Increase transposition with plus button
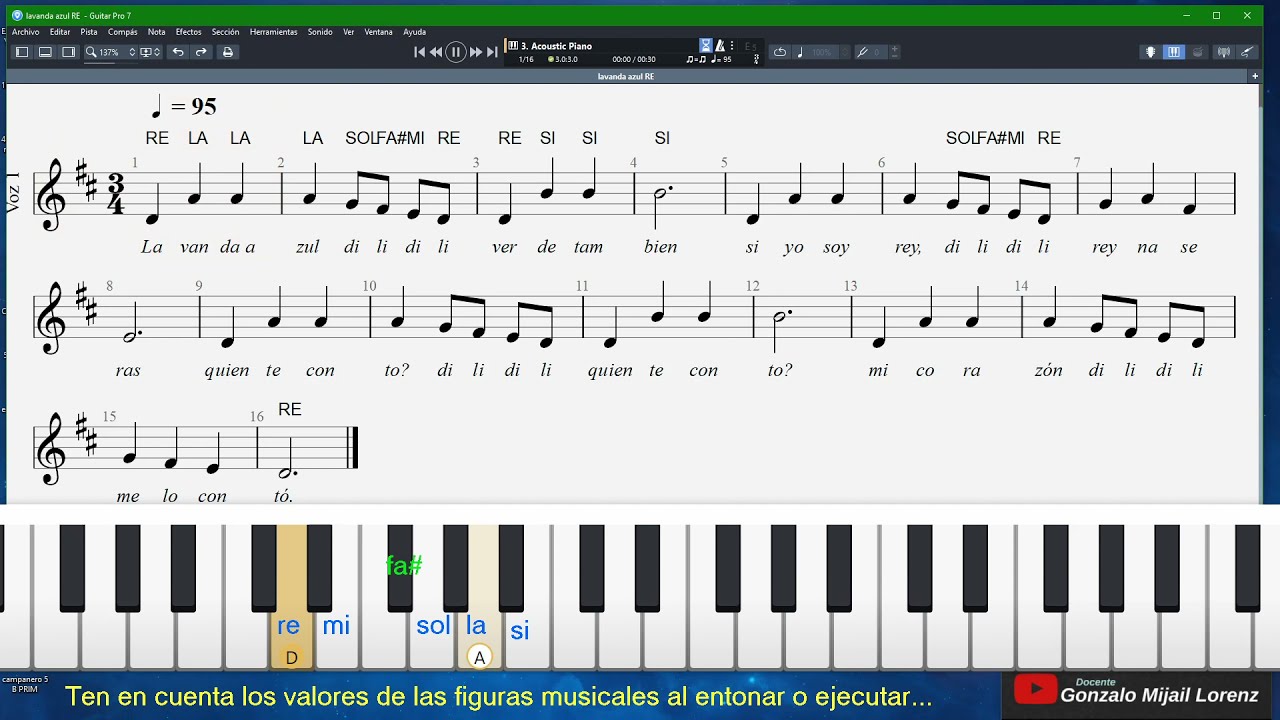Image resolution: width=1280 pixels, height=720 pixels. pos(894,49)
